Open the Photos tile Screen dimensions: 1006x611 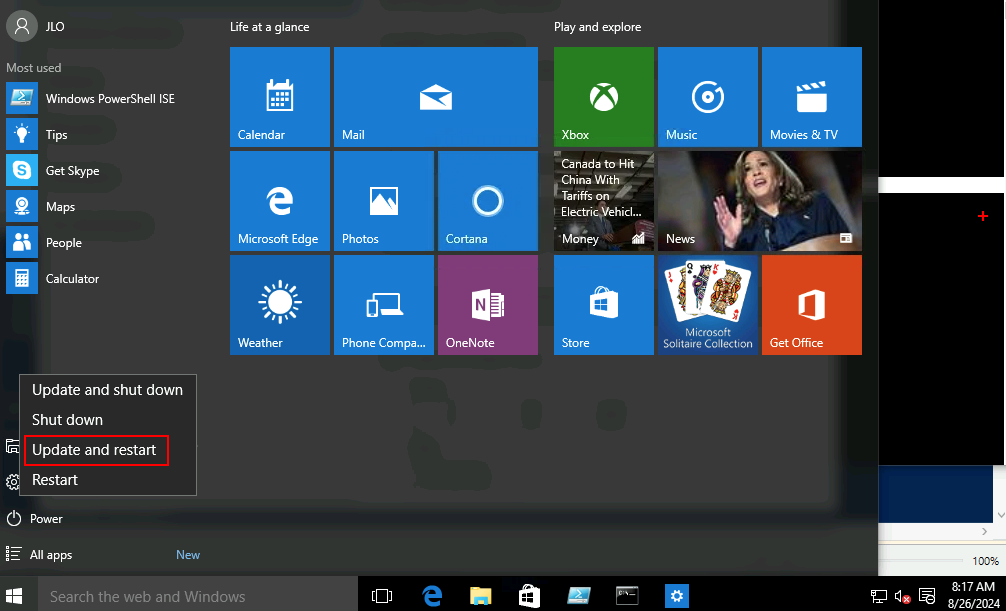[x=384, y=201]
